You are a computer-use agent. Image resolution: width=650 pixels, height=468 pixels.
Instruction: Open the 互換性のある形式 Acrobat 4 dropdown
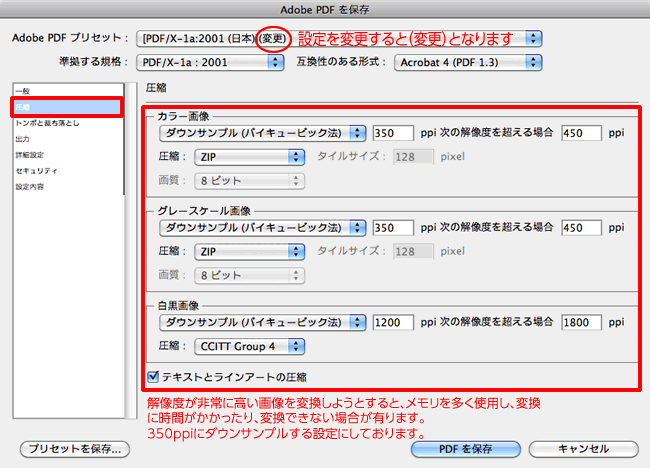click(x=468, y=63)
